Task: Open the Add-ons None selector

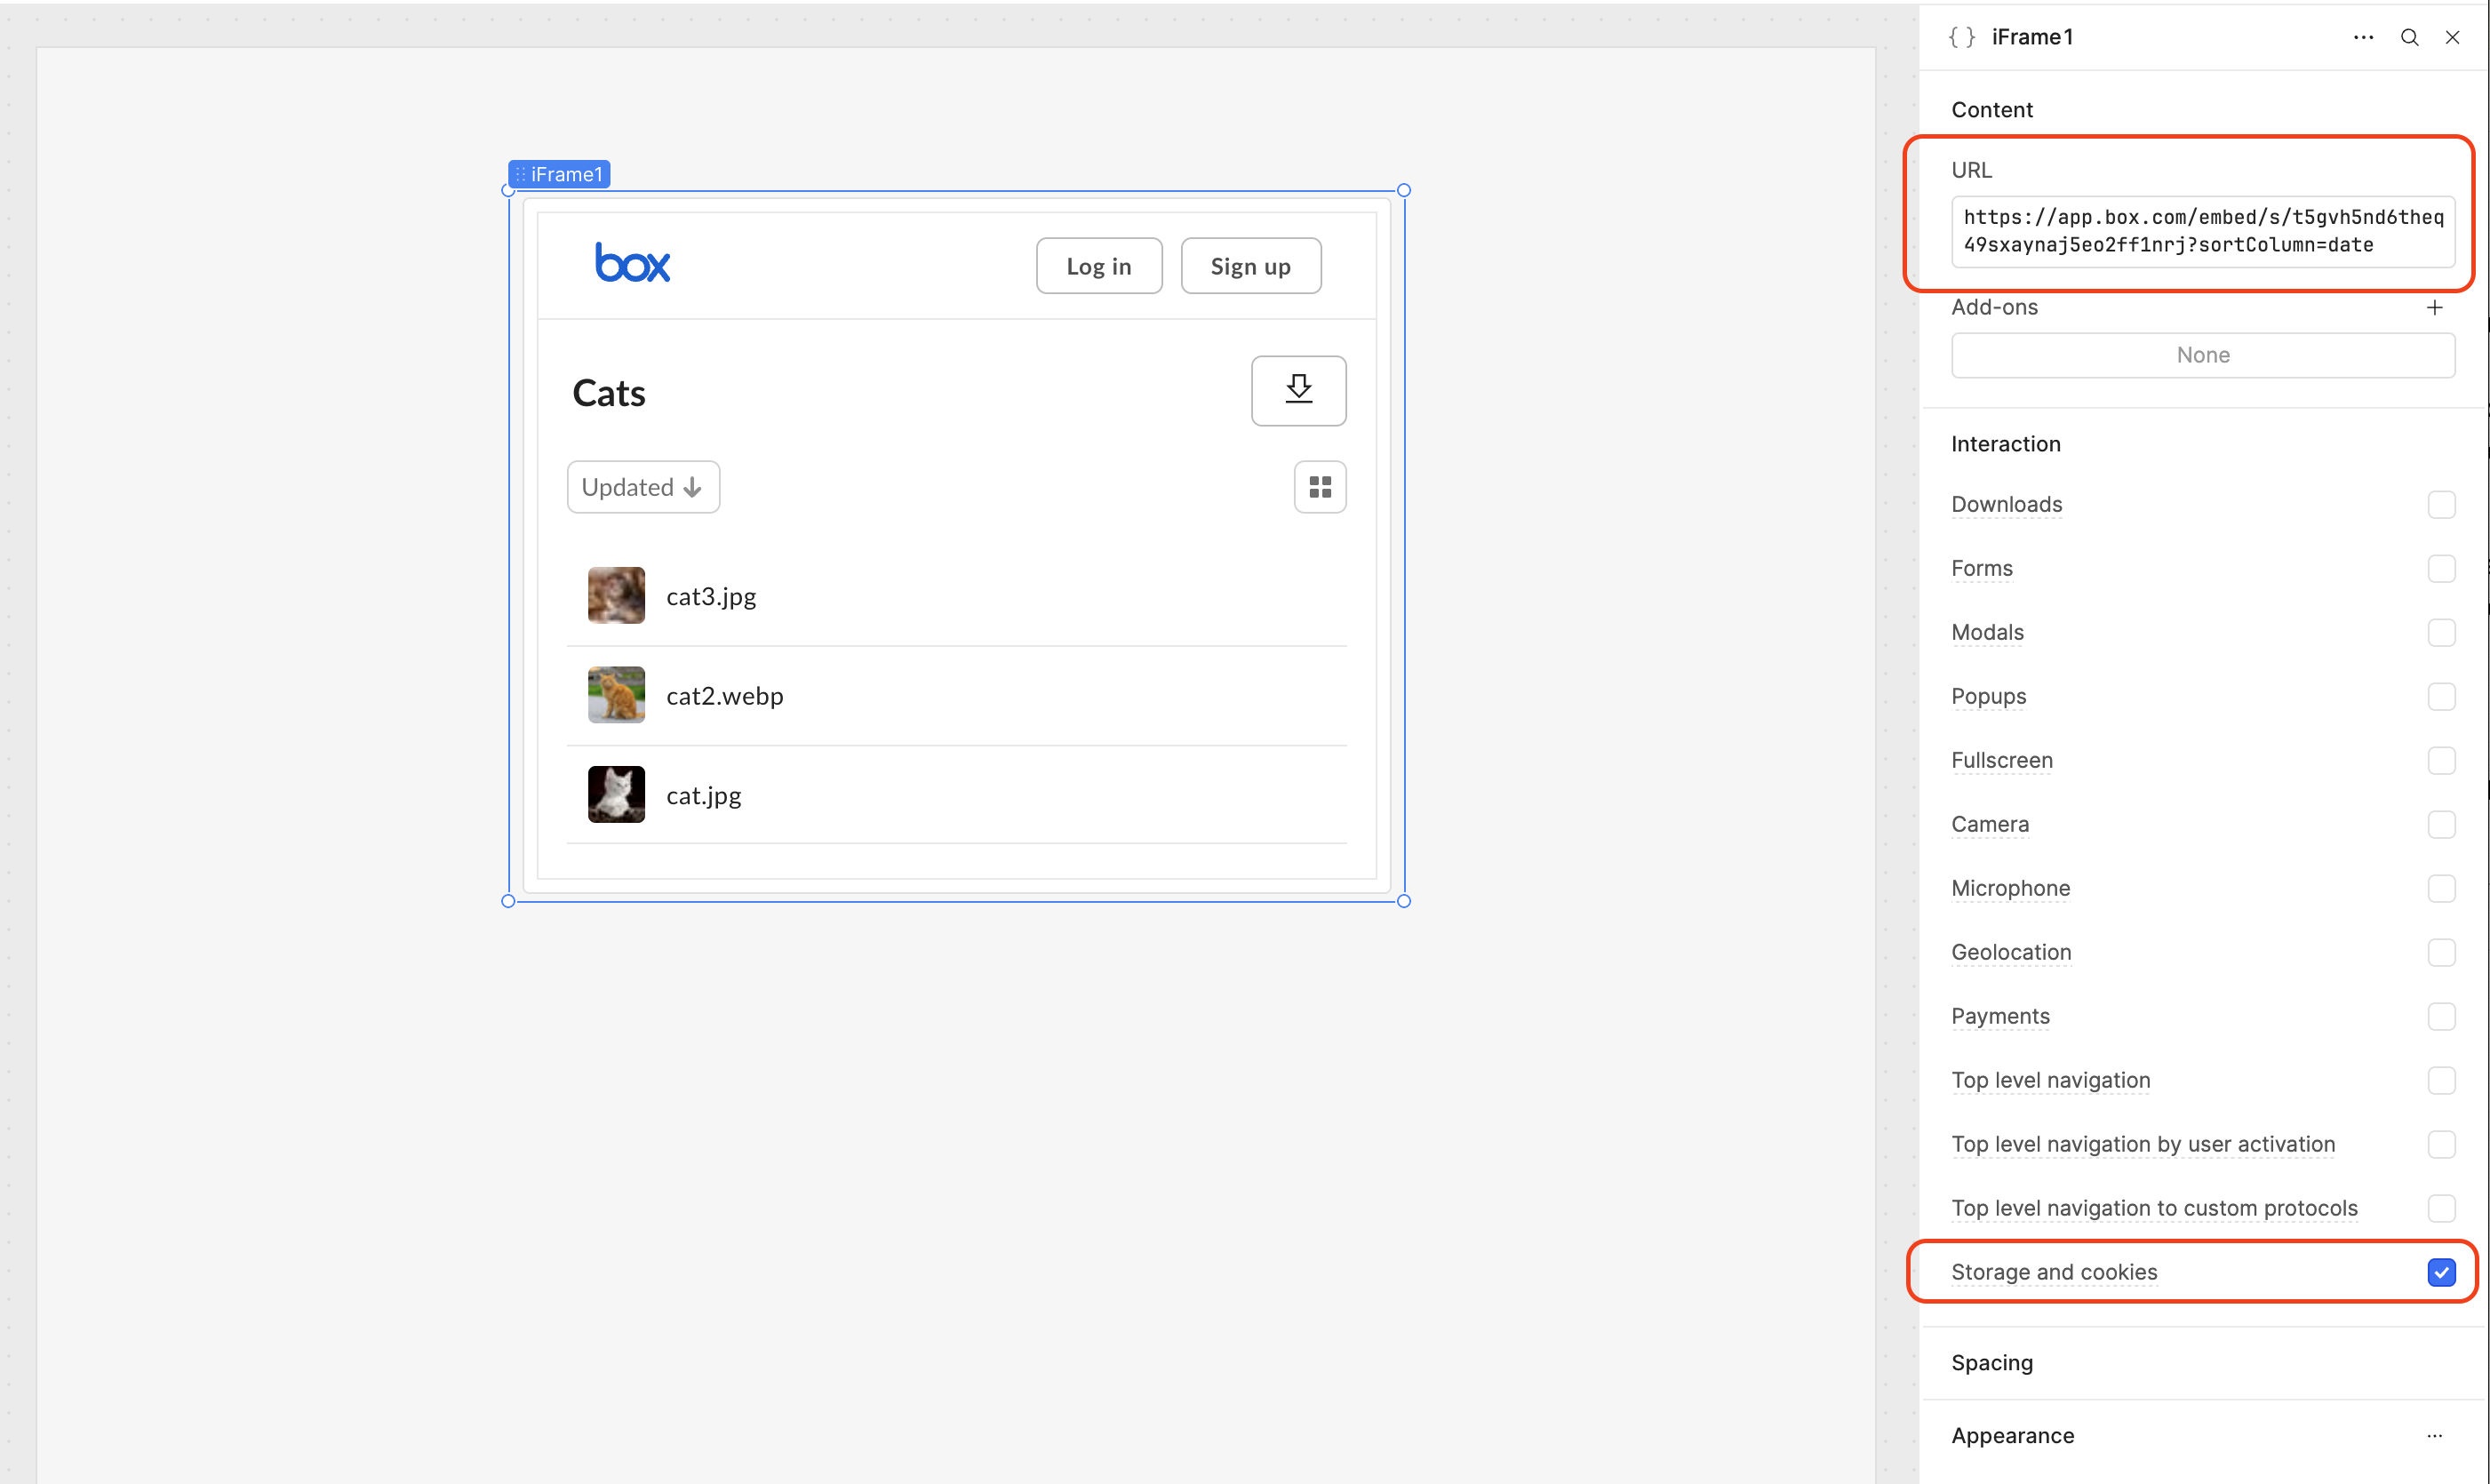Action: pos(2202,355)
